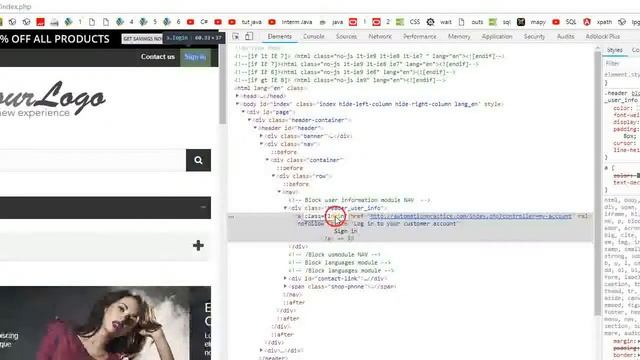
Task: Select the 'Block user information module NAV' comment
Action: click(x=359, y=200)
